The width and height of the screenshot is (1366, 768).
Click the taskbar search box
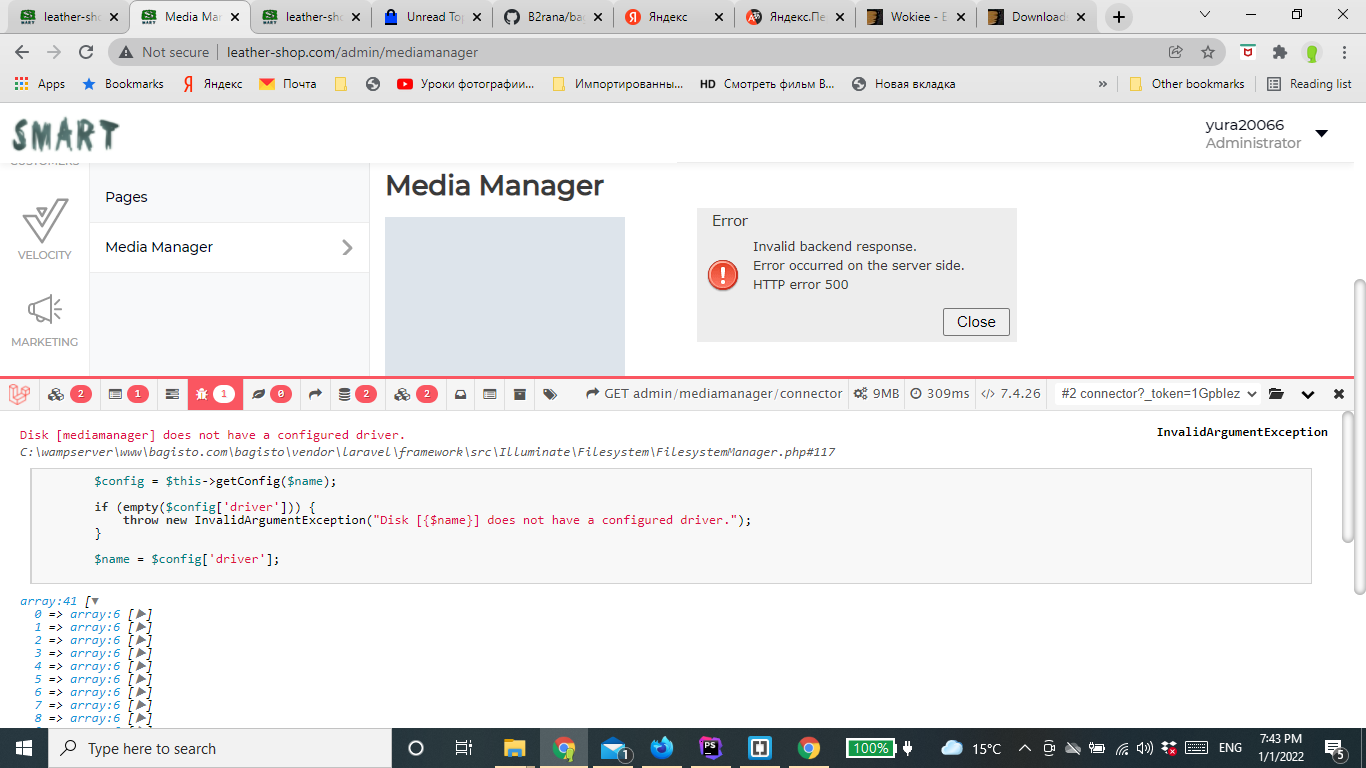pyautogui.click(x=220, y=748)
